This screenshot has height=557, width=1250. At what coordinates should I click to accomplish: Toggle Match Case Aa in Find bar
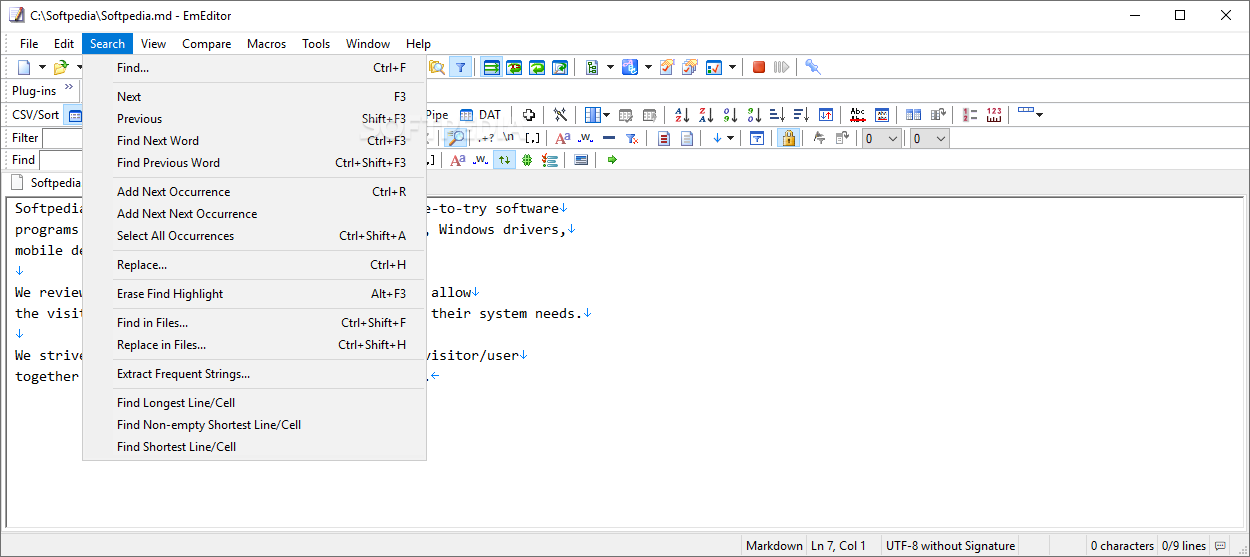[457, 160]
